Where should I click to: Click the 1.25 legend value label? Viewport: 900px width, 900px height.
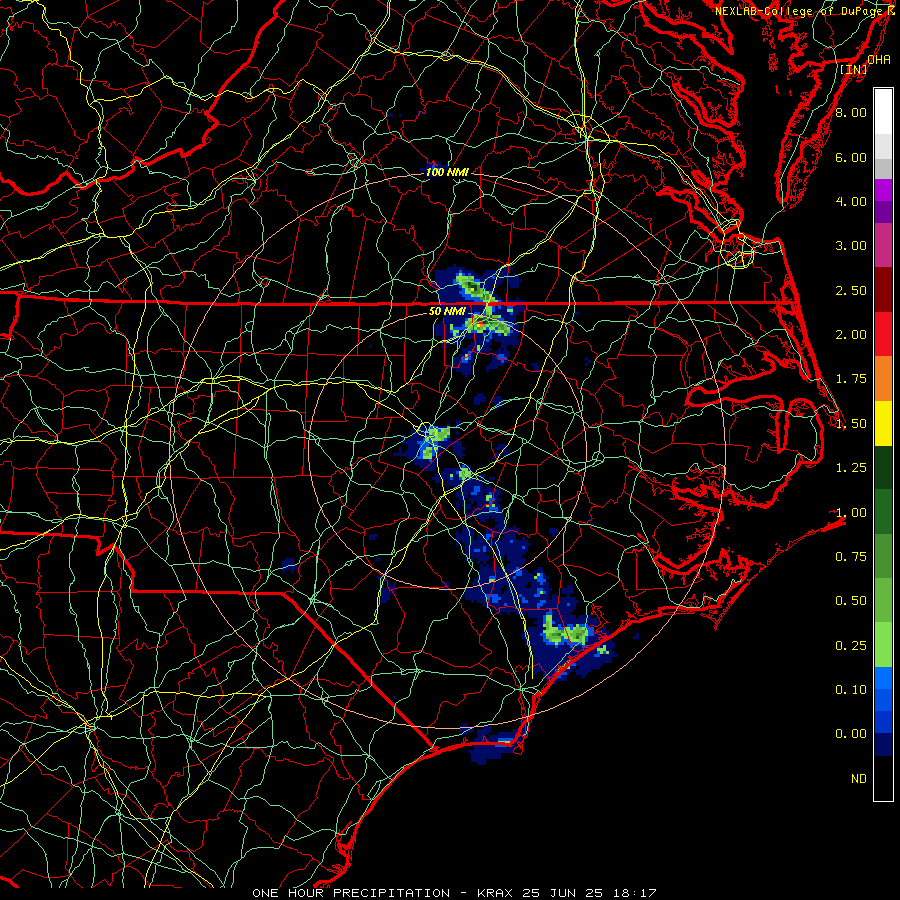point(851,468)
